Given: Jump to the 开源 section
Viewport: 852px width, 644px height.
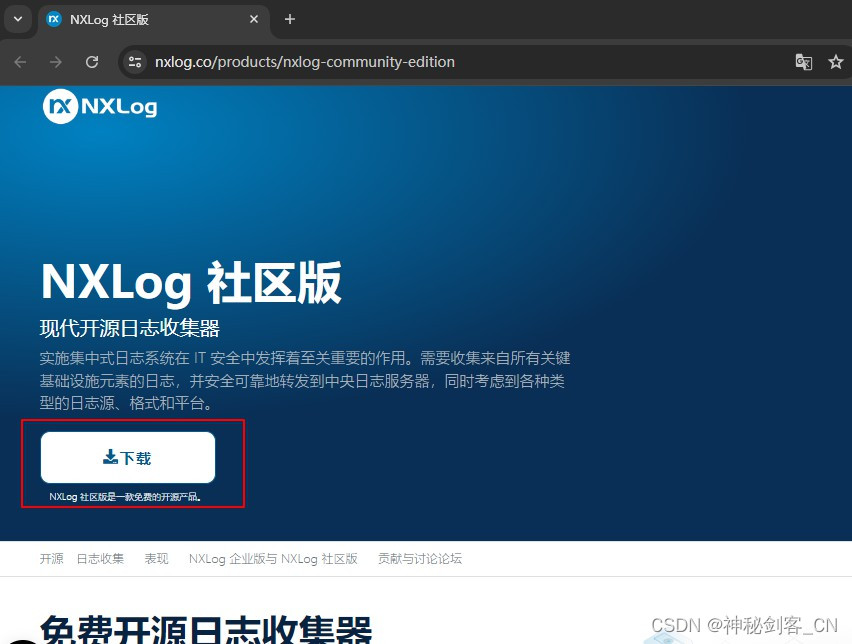Looking at the screenshot, I should pos(52,559).
